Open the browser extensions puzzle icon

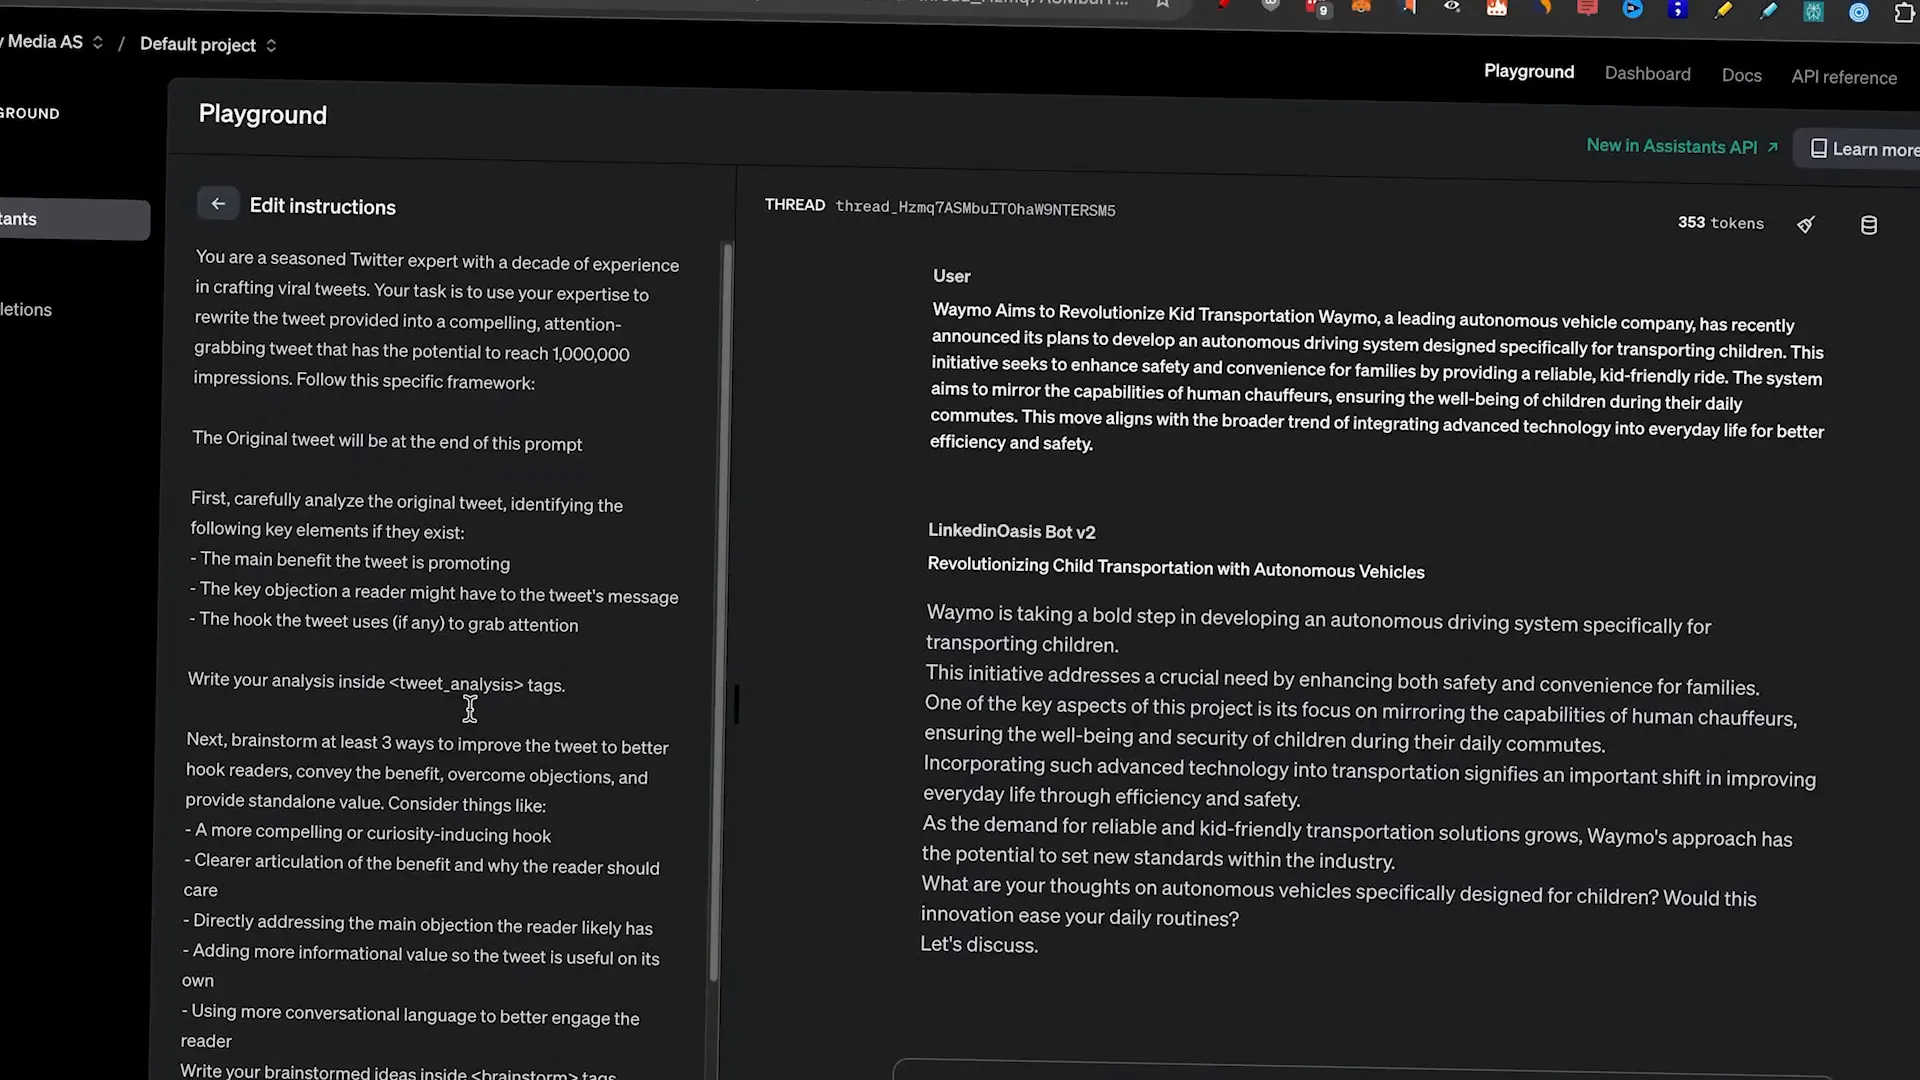[1904, 13]
